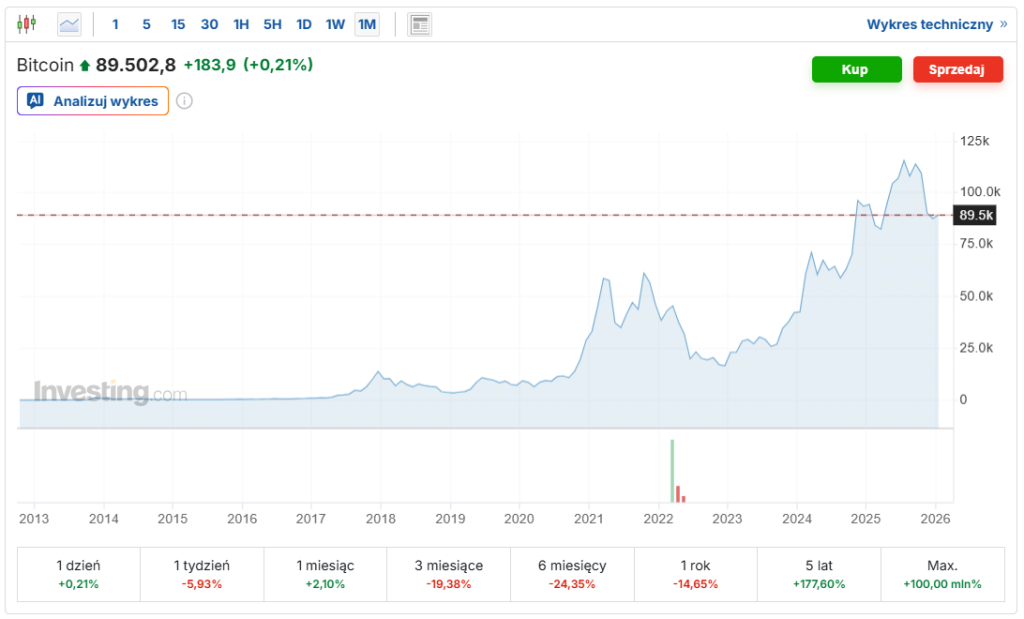The width and height of the screenshot is (1024, 619).
Task: Select the 5H timeframe tab
Action: coord(272,23)
